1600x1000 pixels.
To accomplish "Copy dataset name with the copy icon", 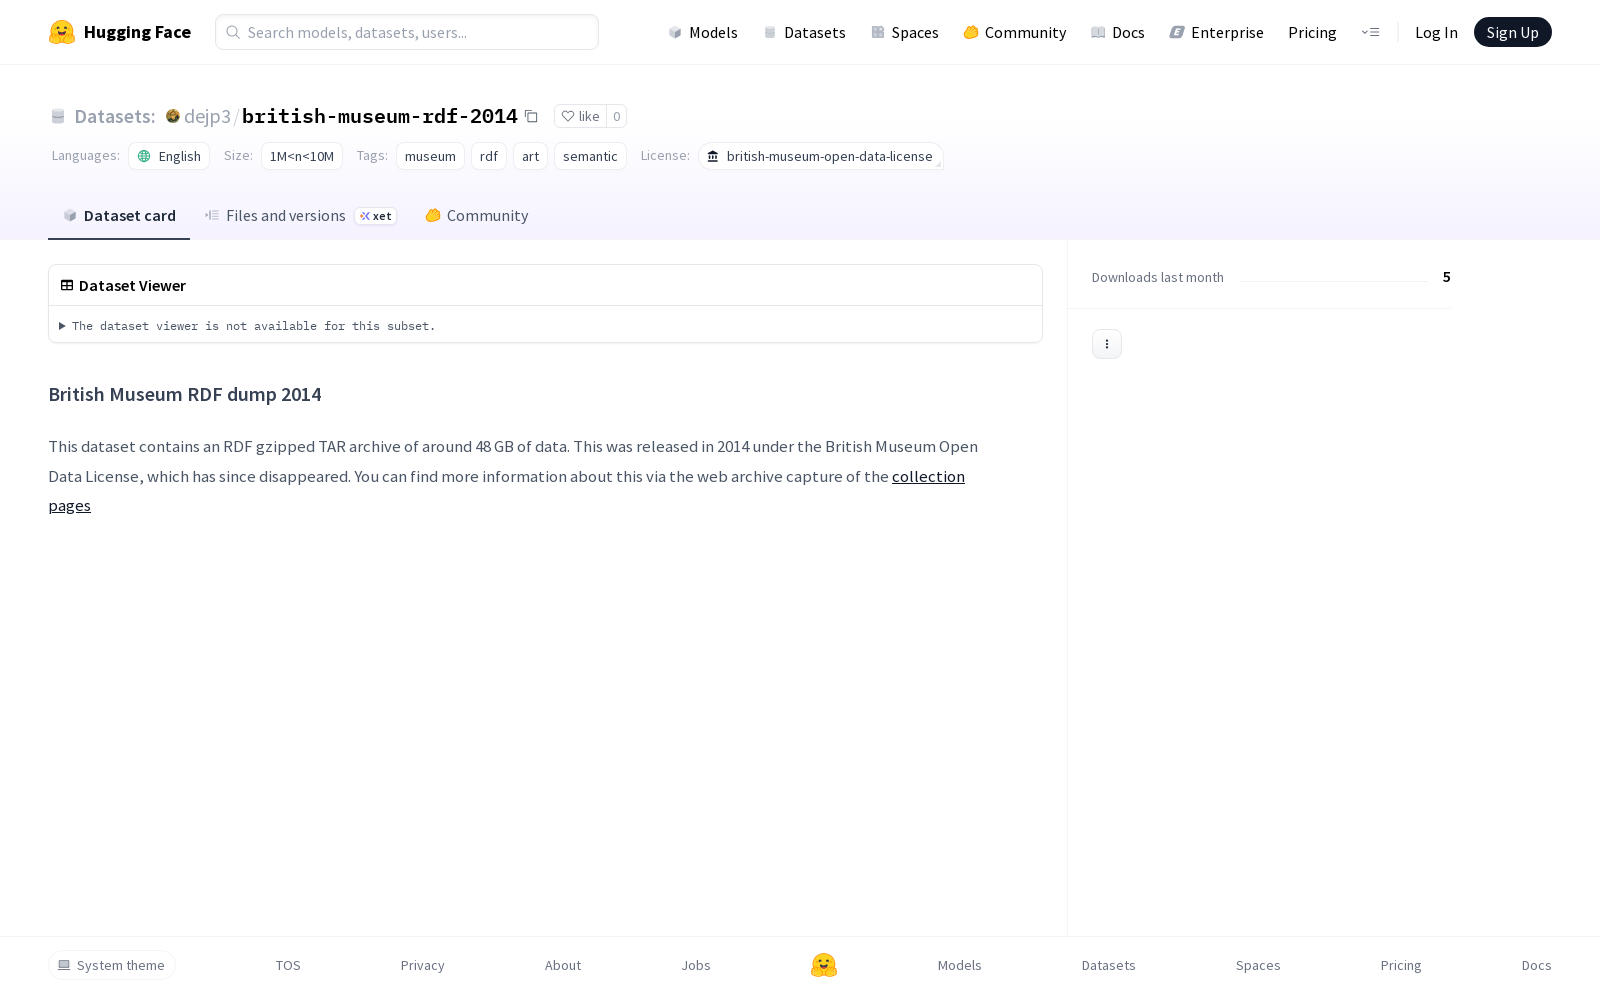I will click(531, 116).
